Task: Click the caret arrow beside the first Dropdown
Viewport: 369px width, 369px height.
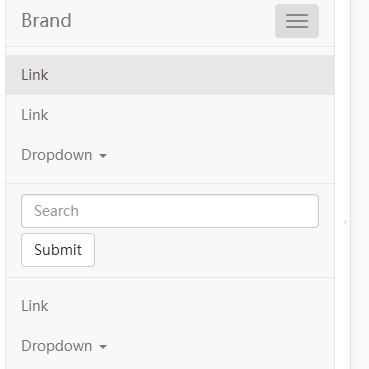Action: click(x=103, y=156)
